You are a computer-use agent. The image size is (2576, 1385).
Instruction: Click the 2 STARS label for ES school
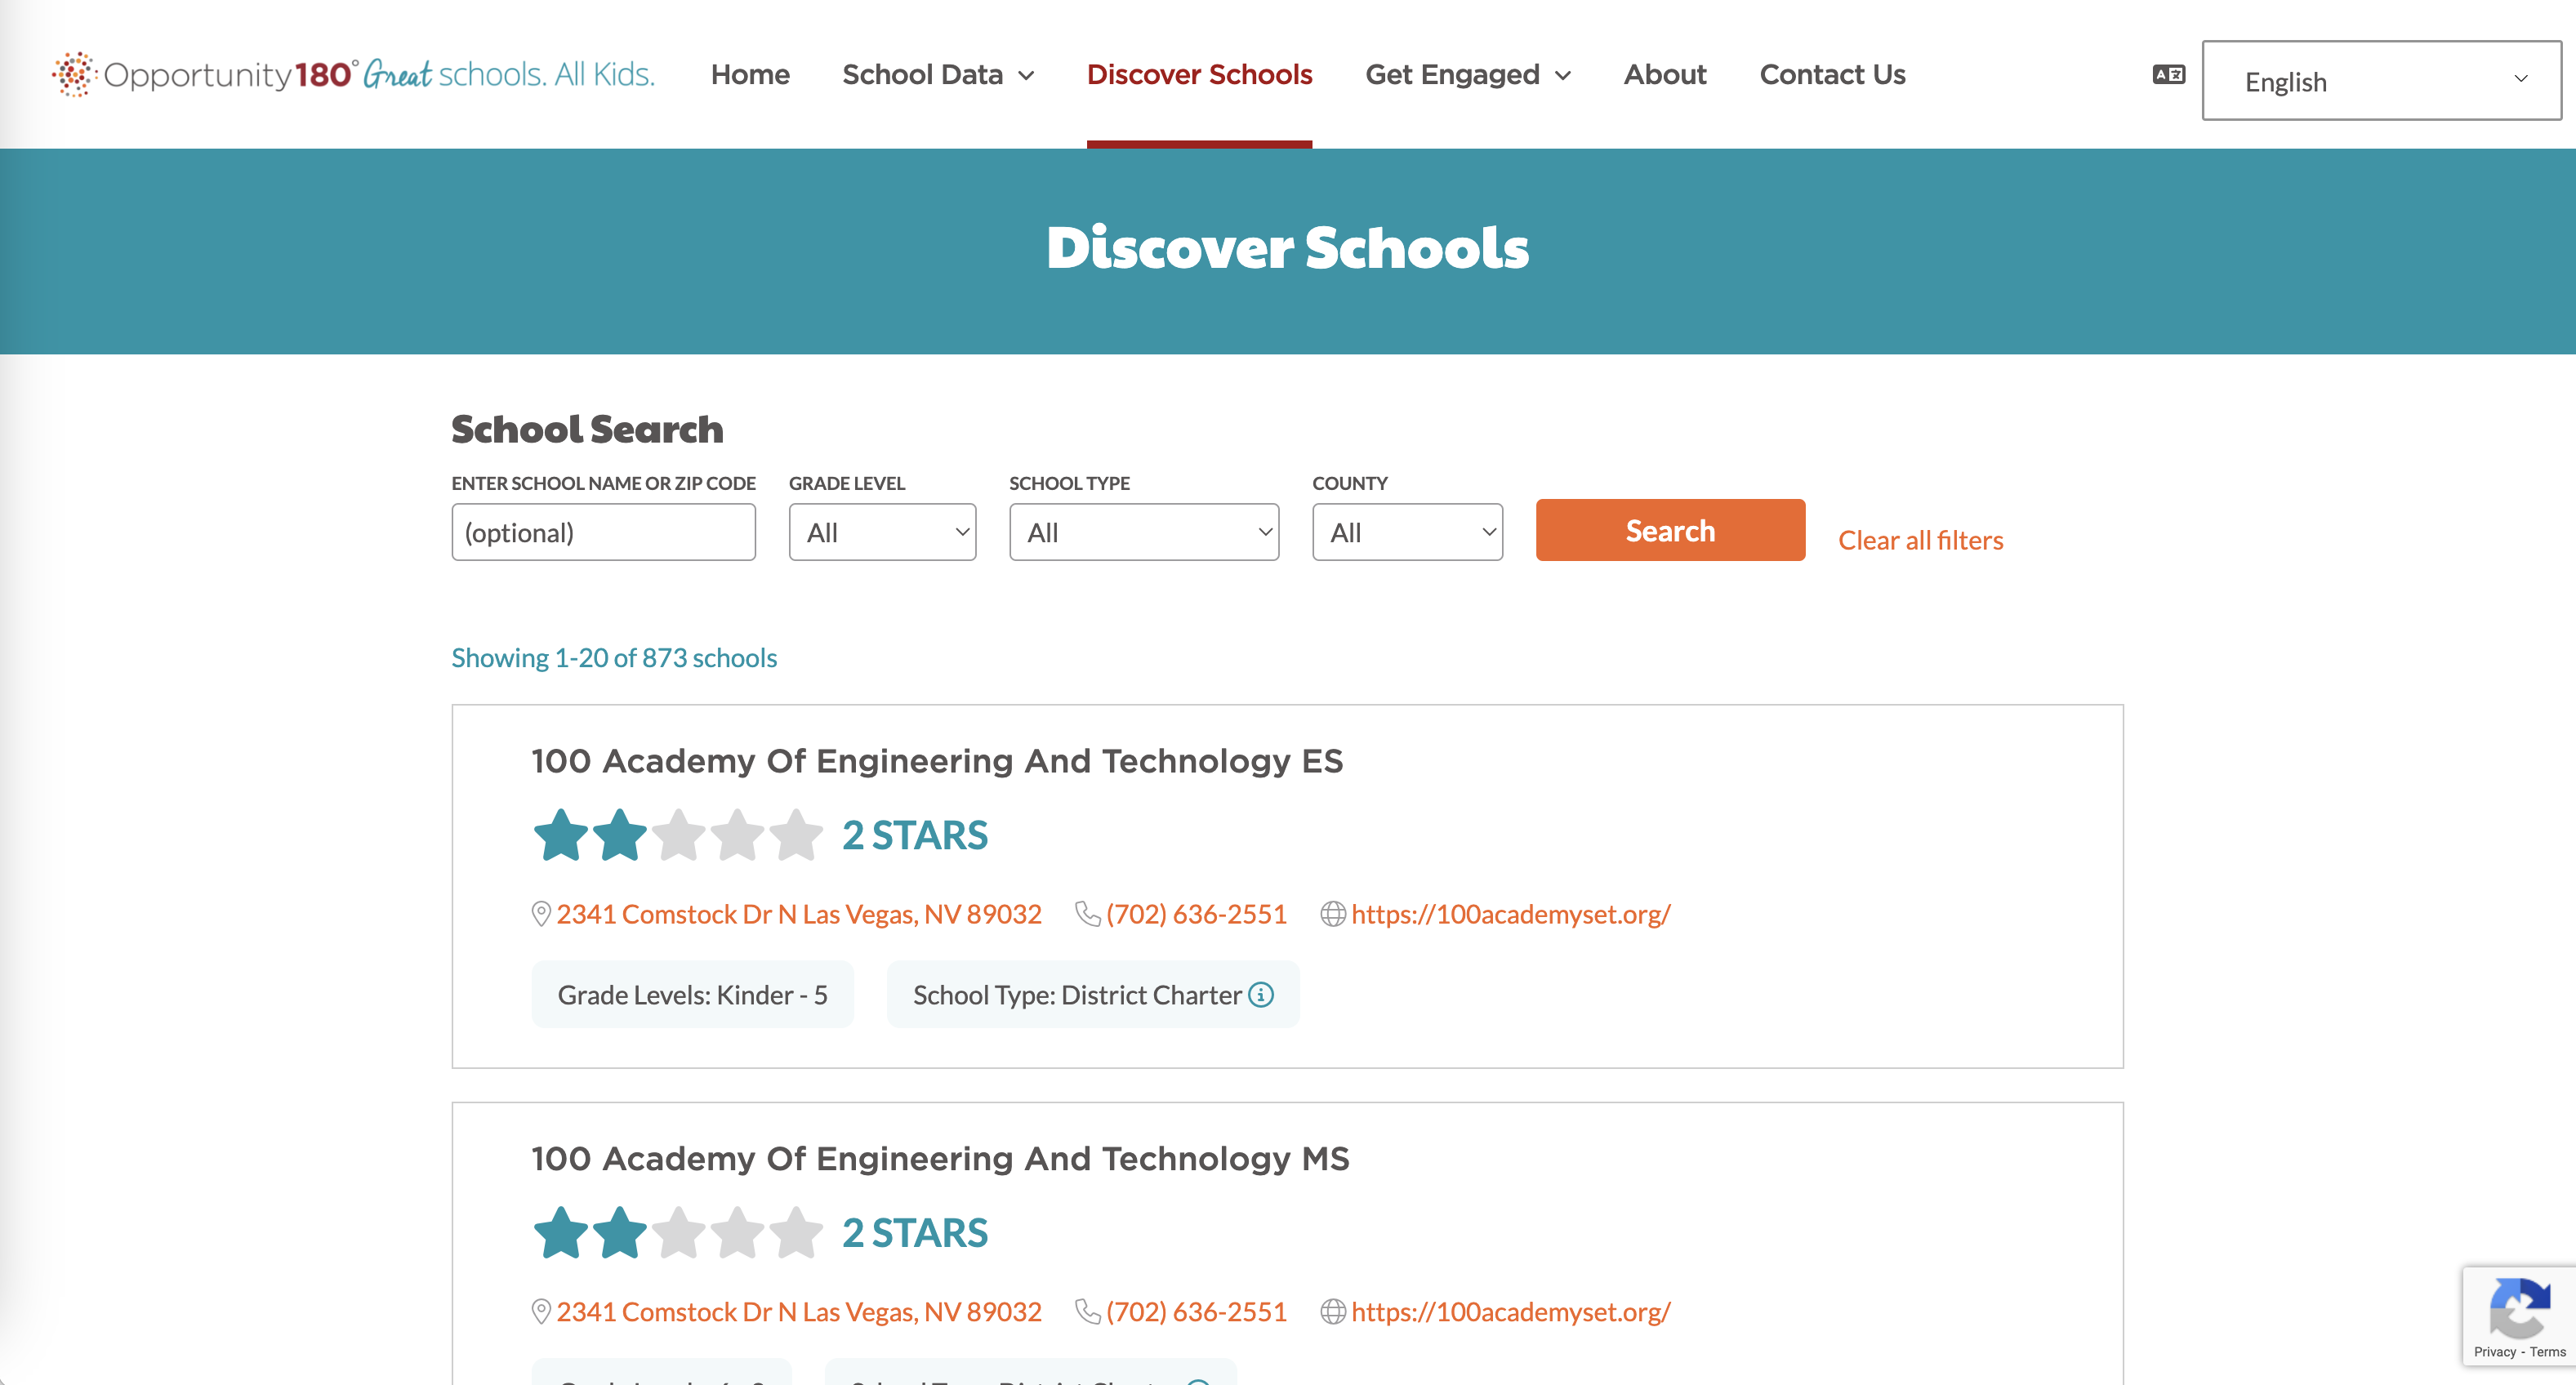(x=914, y=835)
